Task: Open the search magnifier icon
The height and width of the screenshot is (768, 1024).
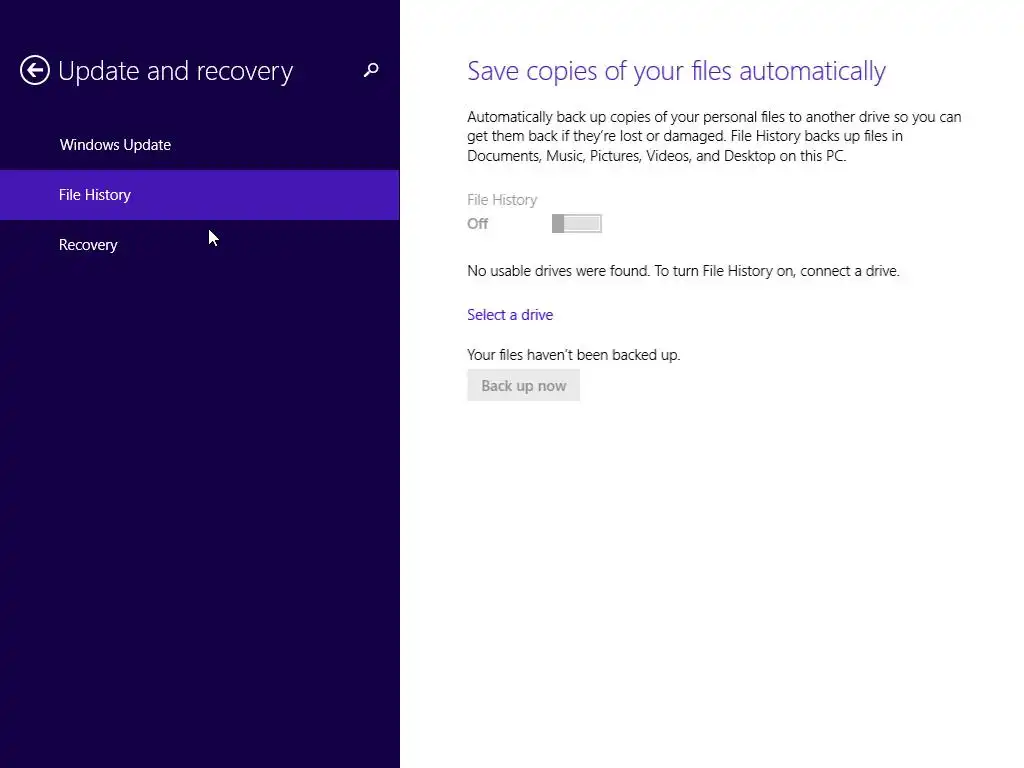Action: pyautogui.click(x=371, y=70)
